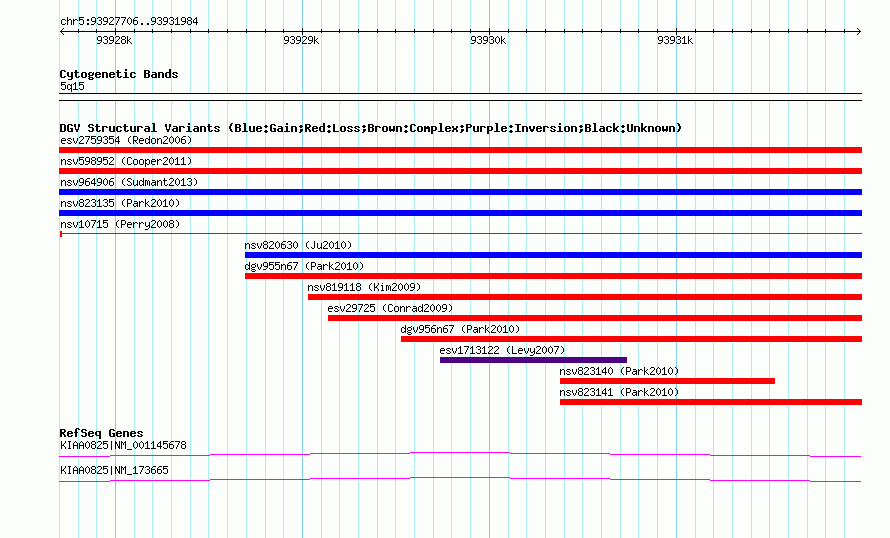The width and height of the screenshot is (890, 538).
Task: Click the red loss bar of dgv955n67
Action: [553, 276]
